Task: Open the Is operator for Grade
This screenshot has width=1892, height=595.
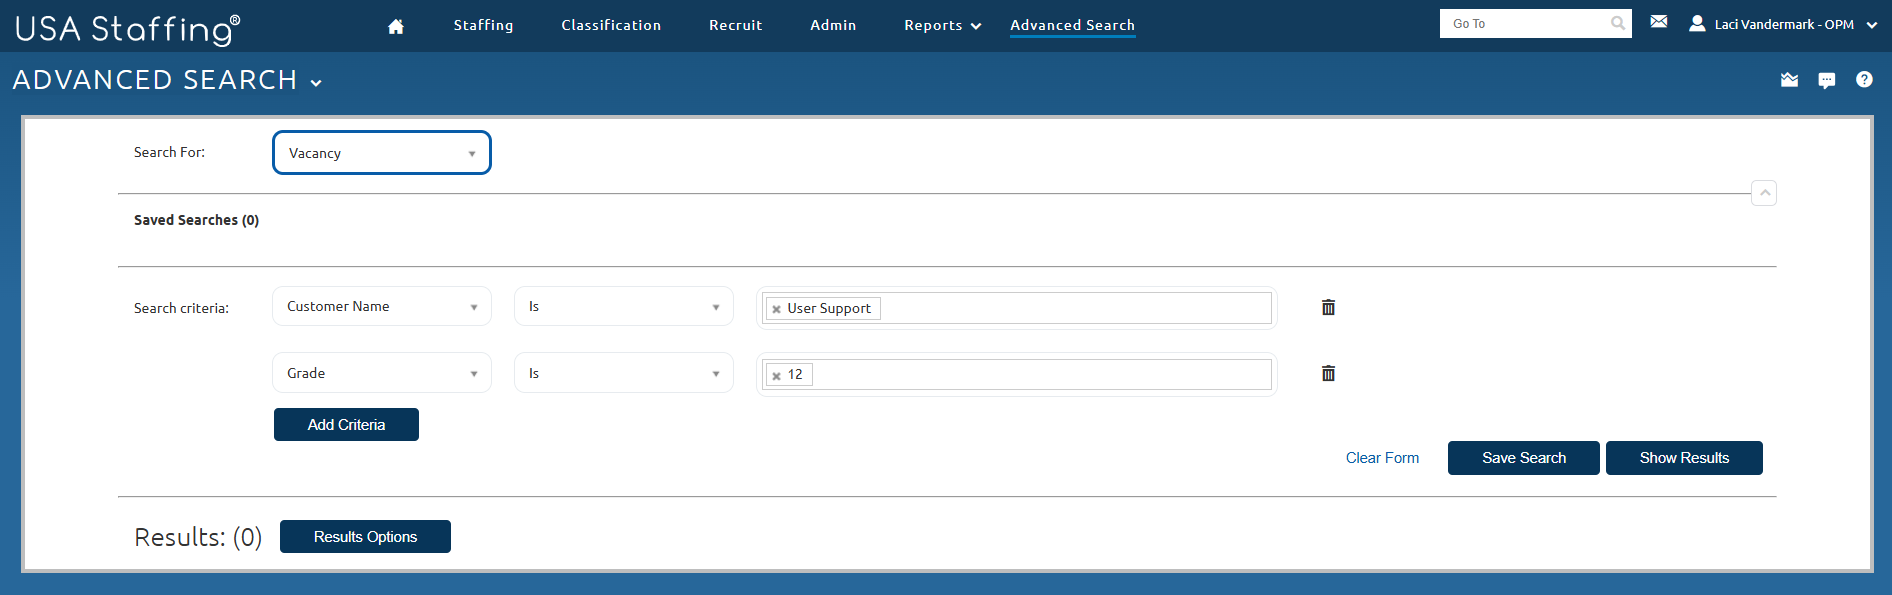Action: click(x=624, y=373)
